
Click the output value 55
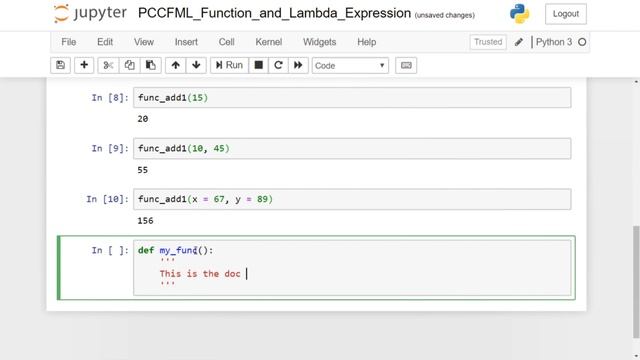coord(142,170)
